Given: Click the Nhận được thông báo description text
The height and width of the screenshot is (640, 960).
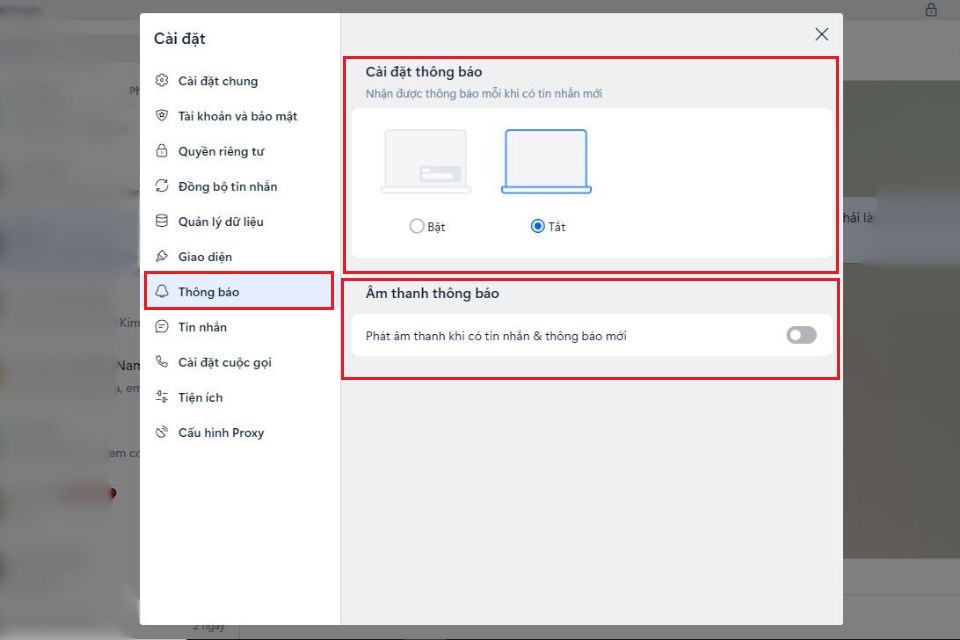Looking at the screenshot, I should (x=484, y=94).
